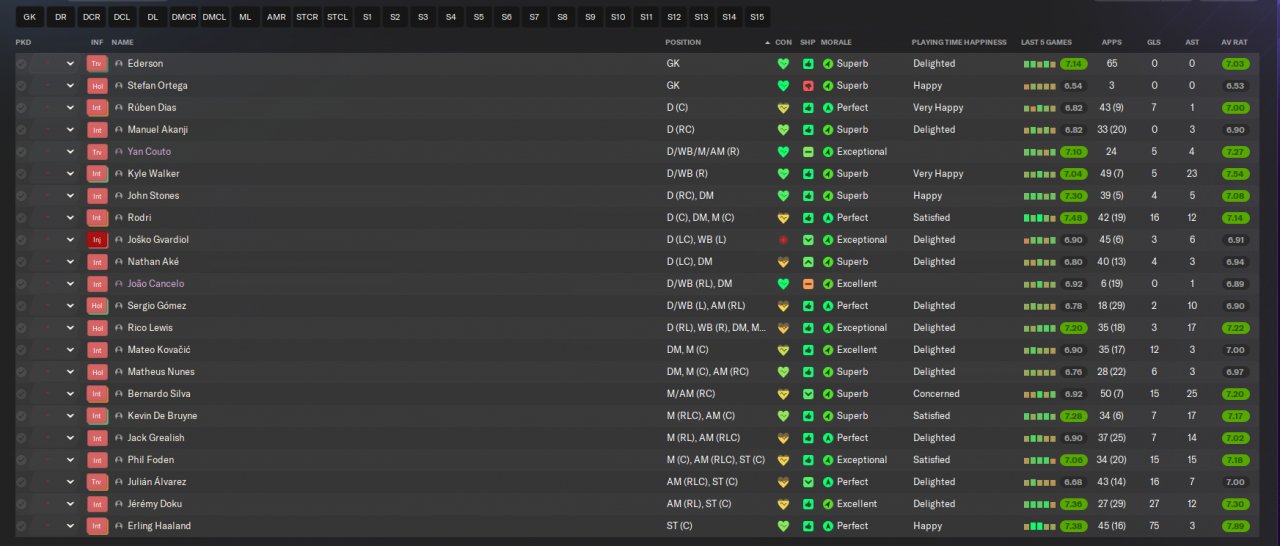The height and width of the screenshot is (546, 1280).
Task: Click Ederson's Trv info status badge
Action: click(97, 63)
